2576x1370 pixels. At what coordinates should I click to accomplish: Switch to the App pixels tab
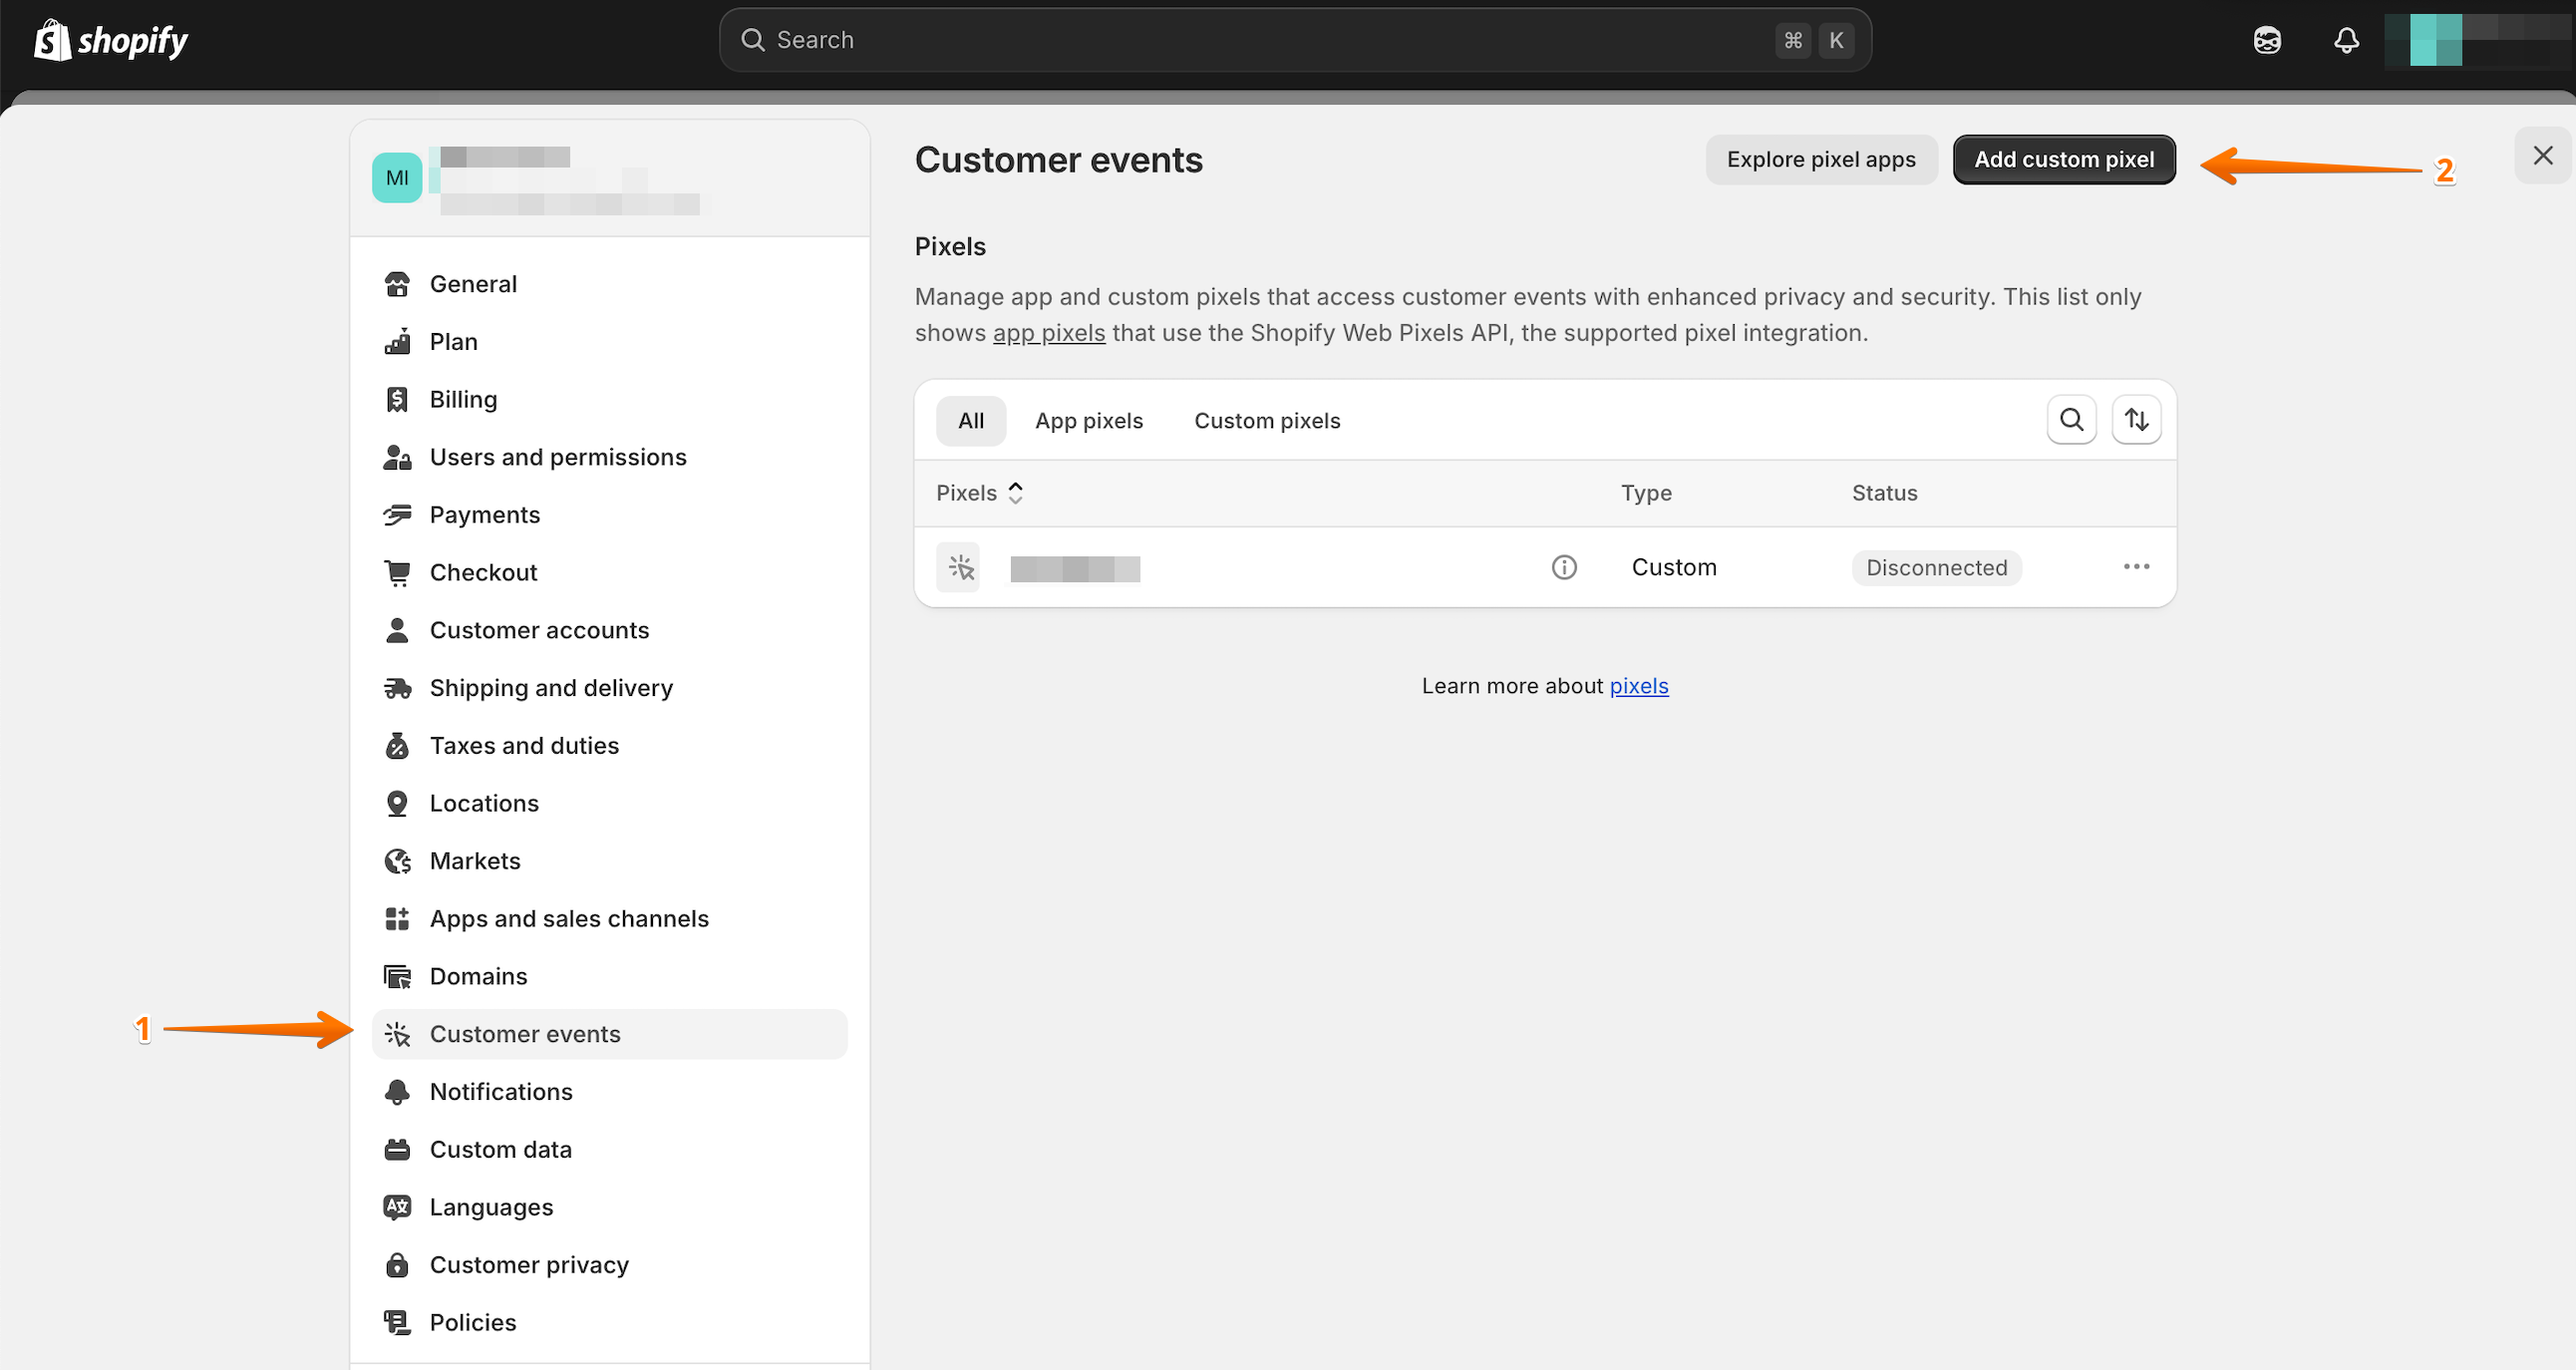[x=1088, y=421]
